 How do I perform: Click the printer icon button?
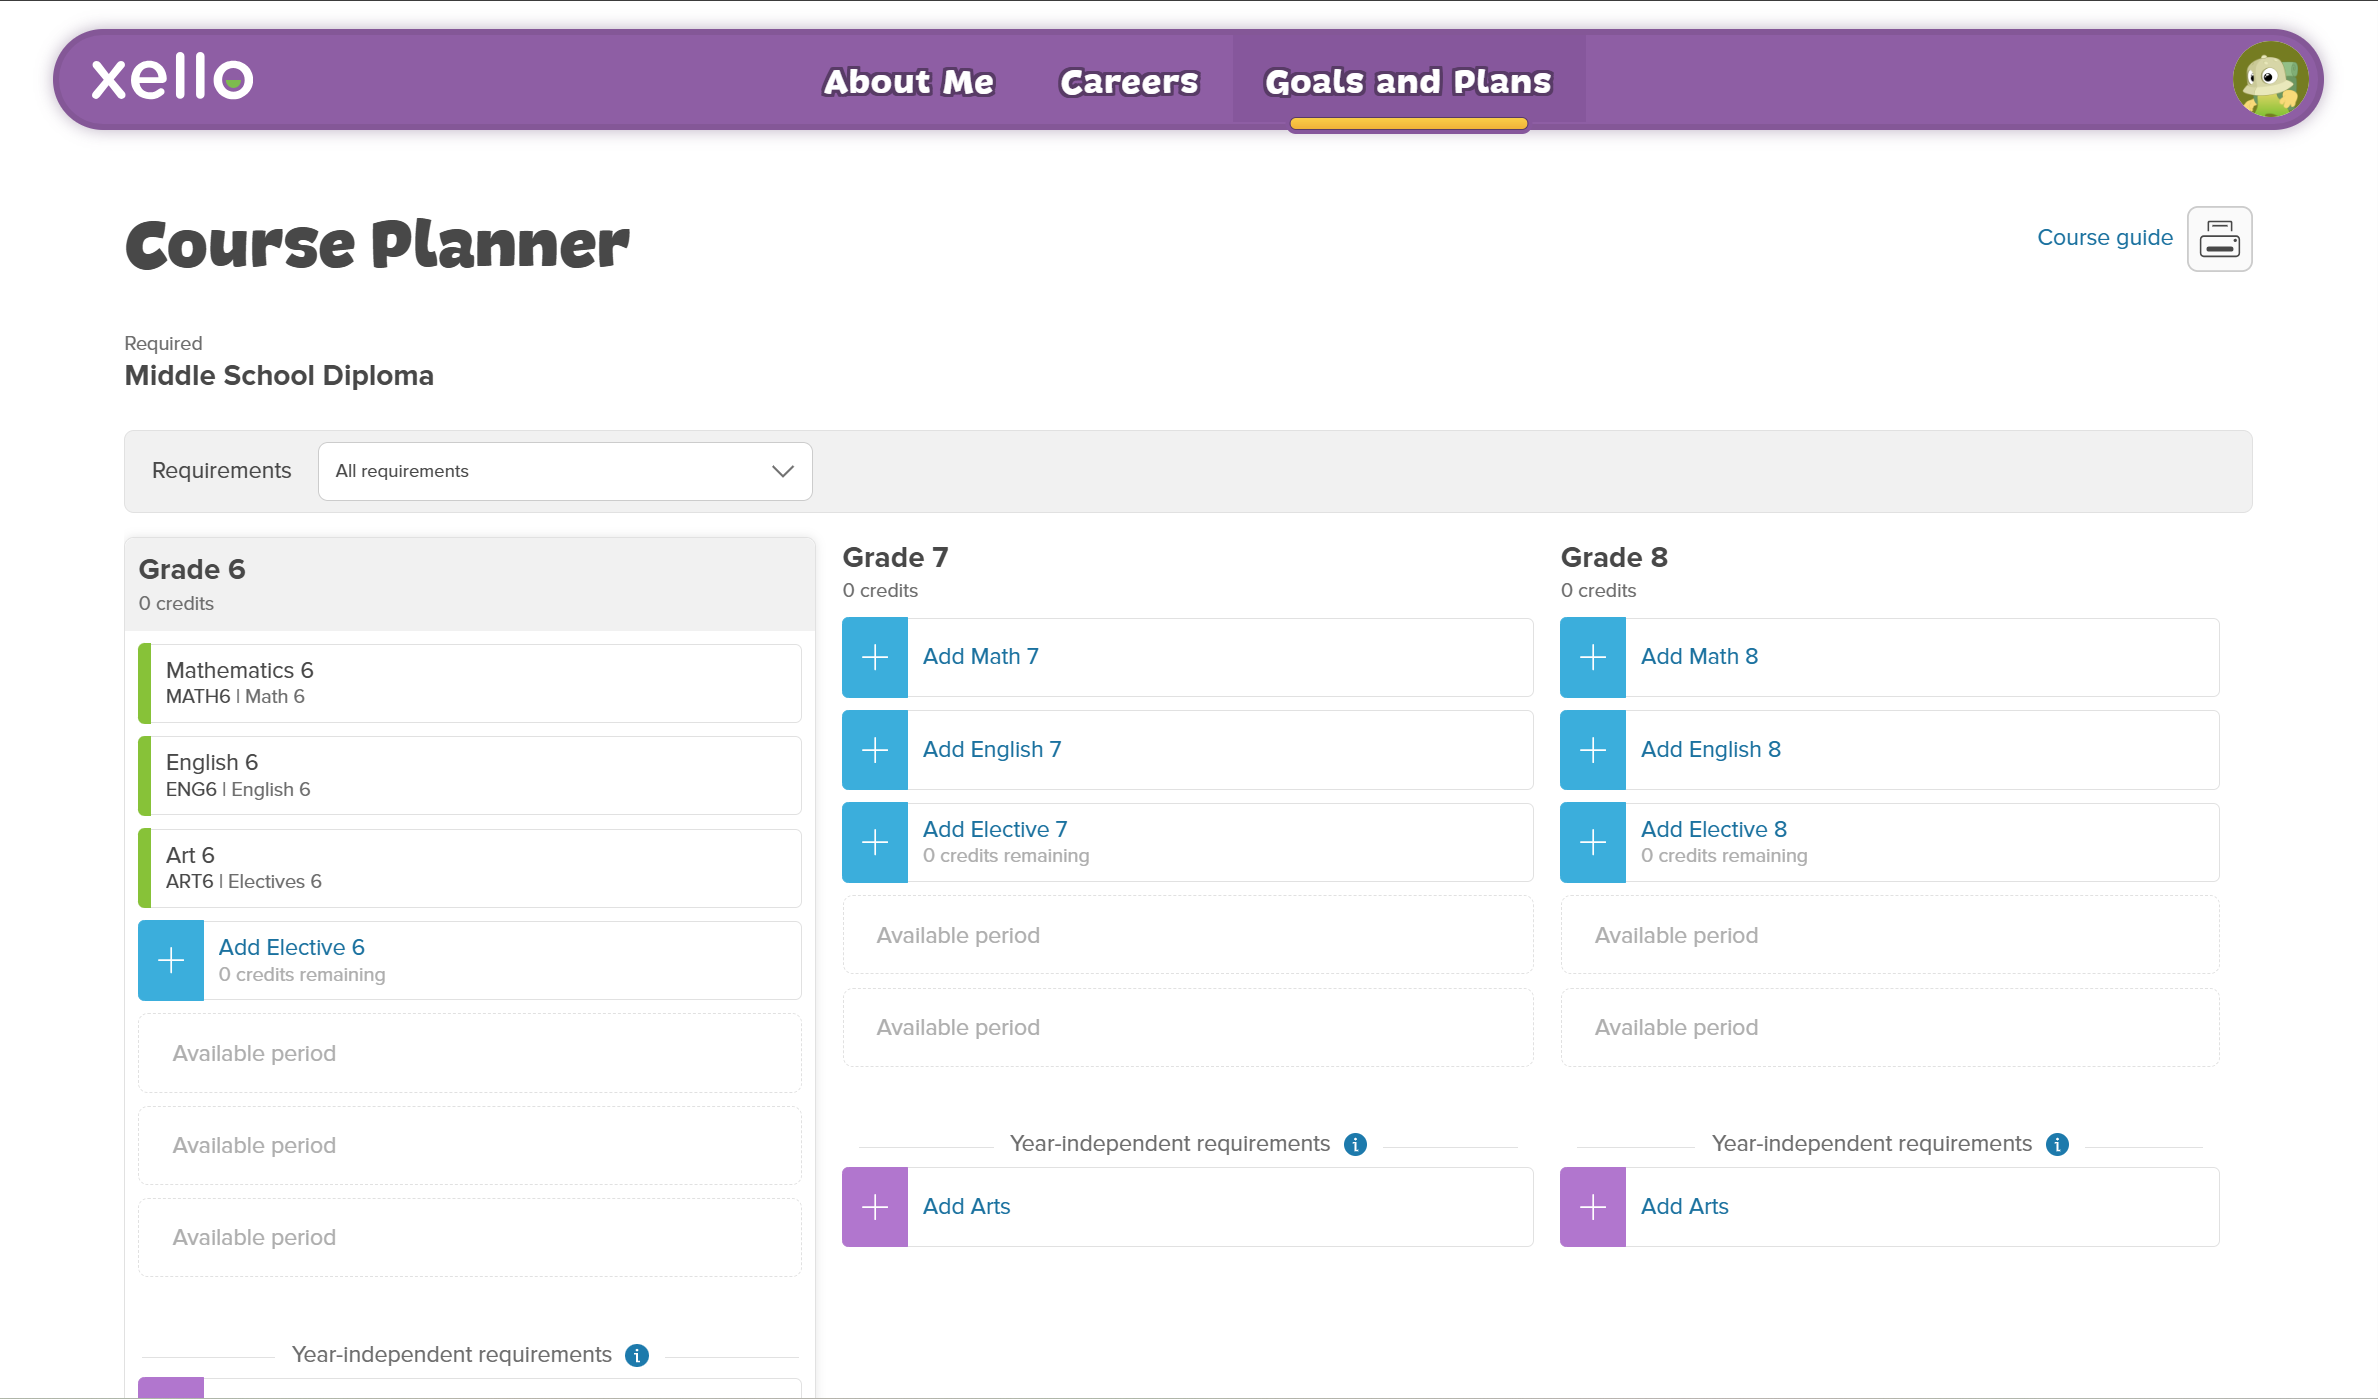click(x=2218, y=239)
